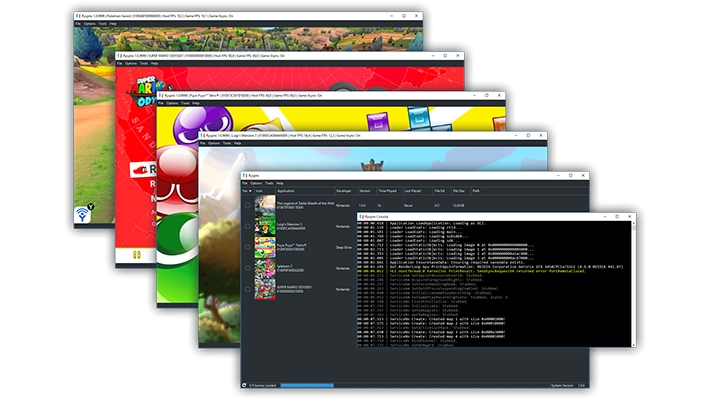710x400 pixels.
Task: Select the Luigi's Mansion 3 title text
Action: (x=290, y=224)
